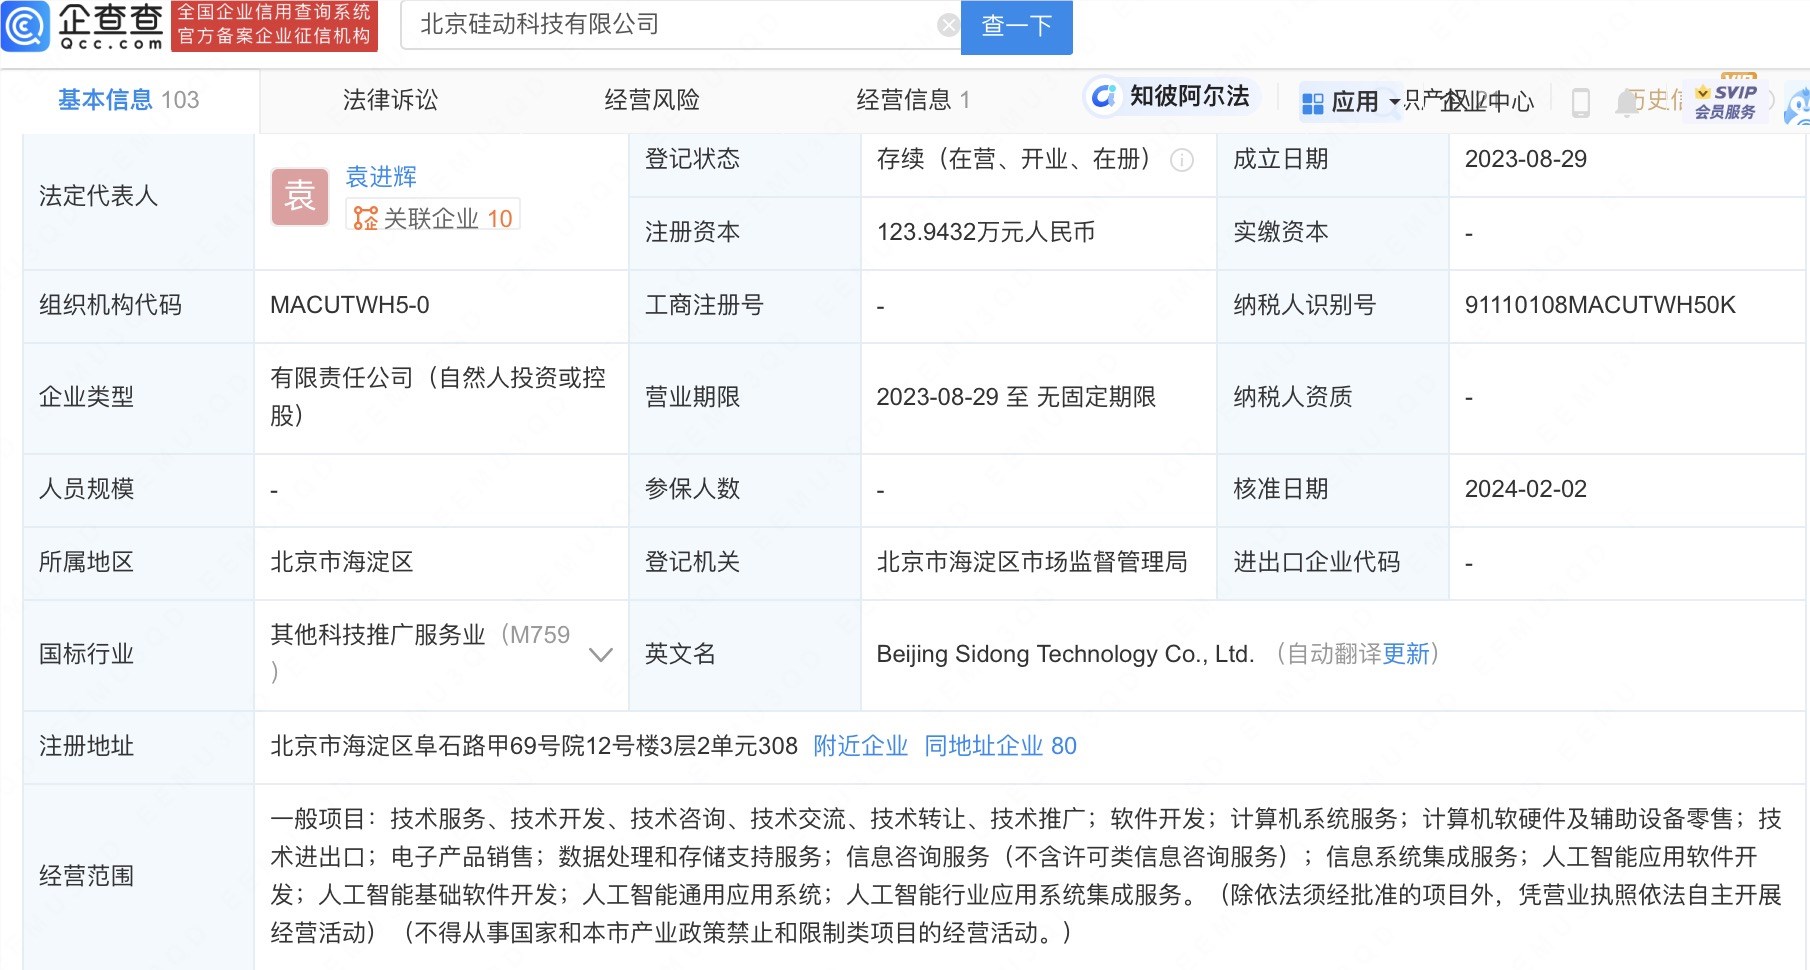The height and width of the screenshot is (970, 1810).
Task: Open the mobile app phone icon
Action: click(1581, 103)
